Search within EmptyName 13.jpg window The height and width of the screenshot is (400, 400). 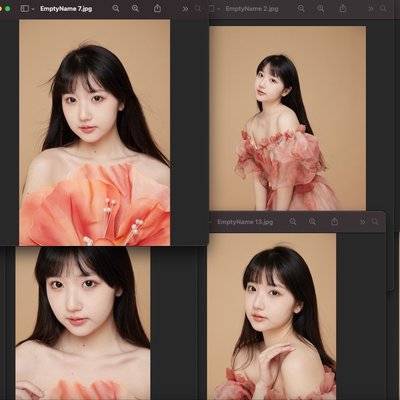coord(375,221)
